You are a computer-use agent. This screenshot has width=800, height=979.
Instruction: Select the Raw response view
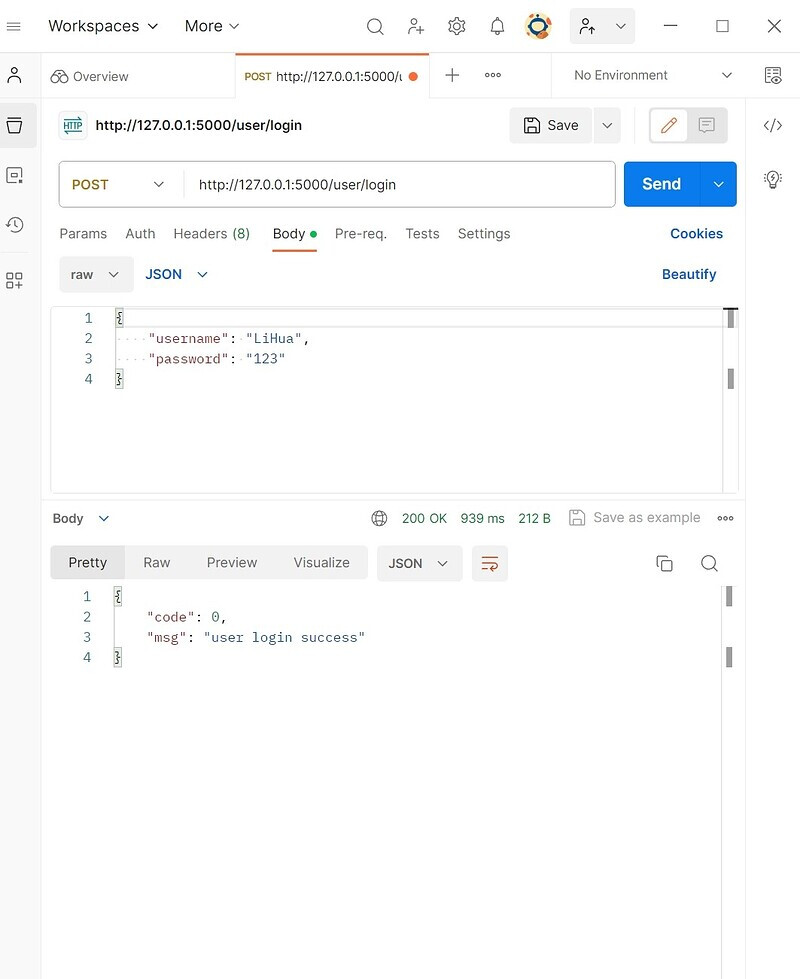157,563
